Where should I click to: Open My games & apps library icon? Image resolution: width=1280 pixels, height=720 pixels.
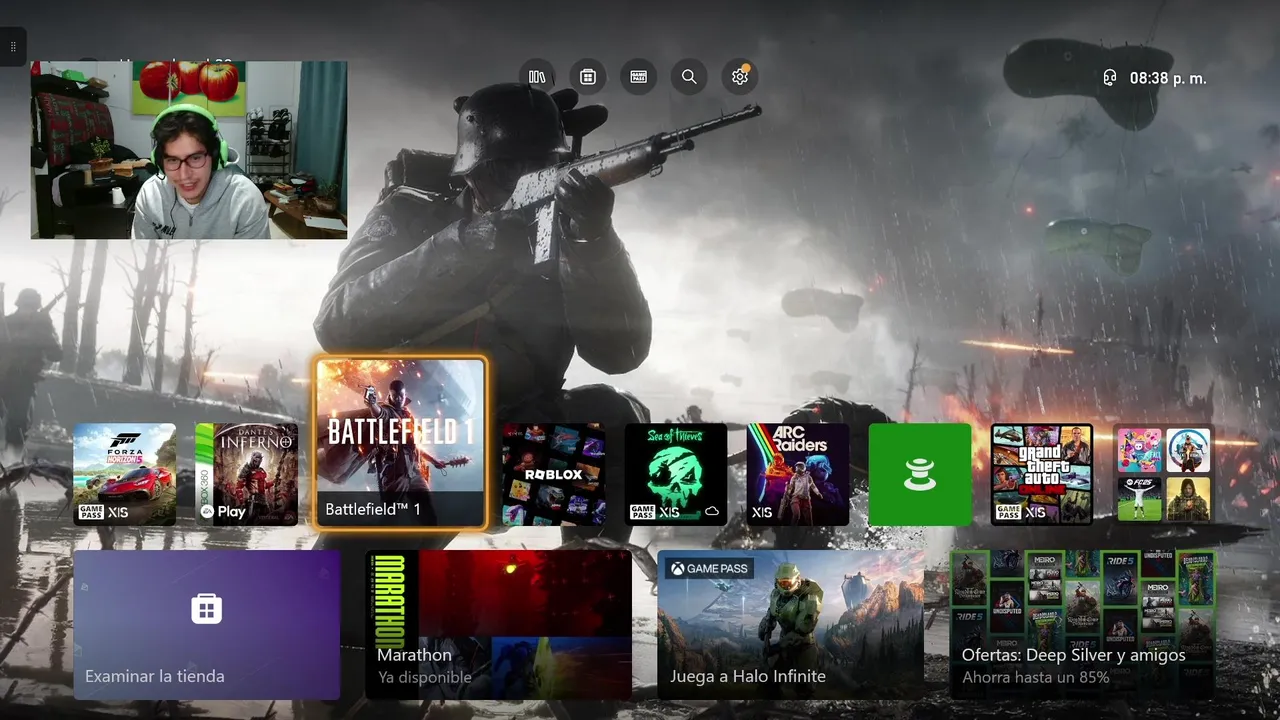point(537,77)
